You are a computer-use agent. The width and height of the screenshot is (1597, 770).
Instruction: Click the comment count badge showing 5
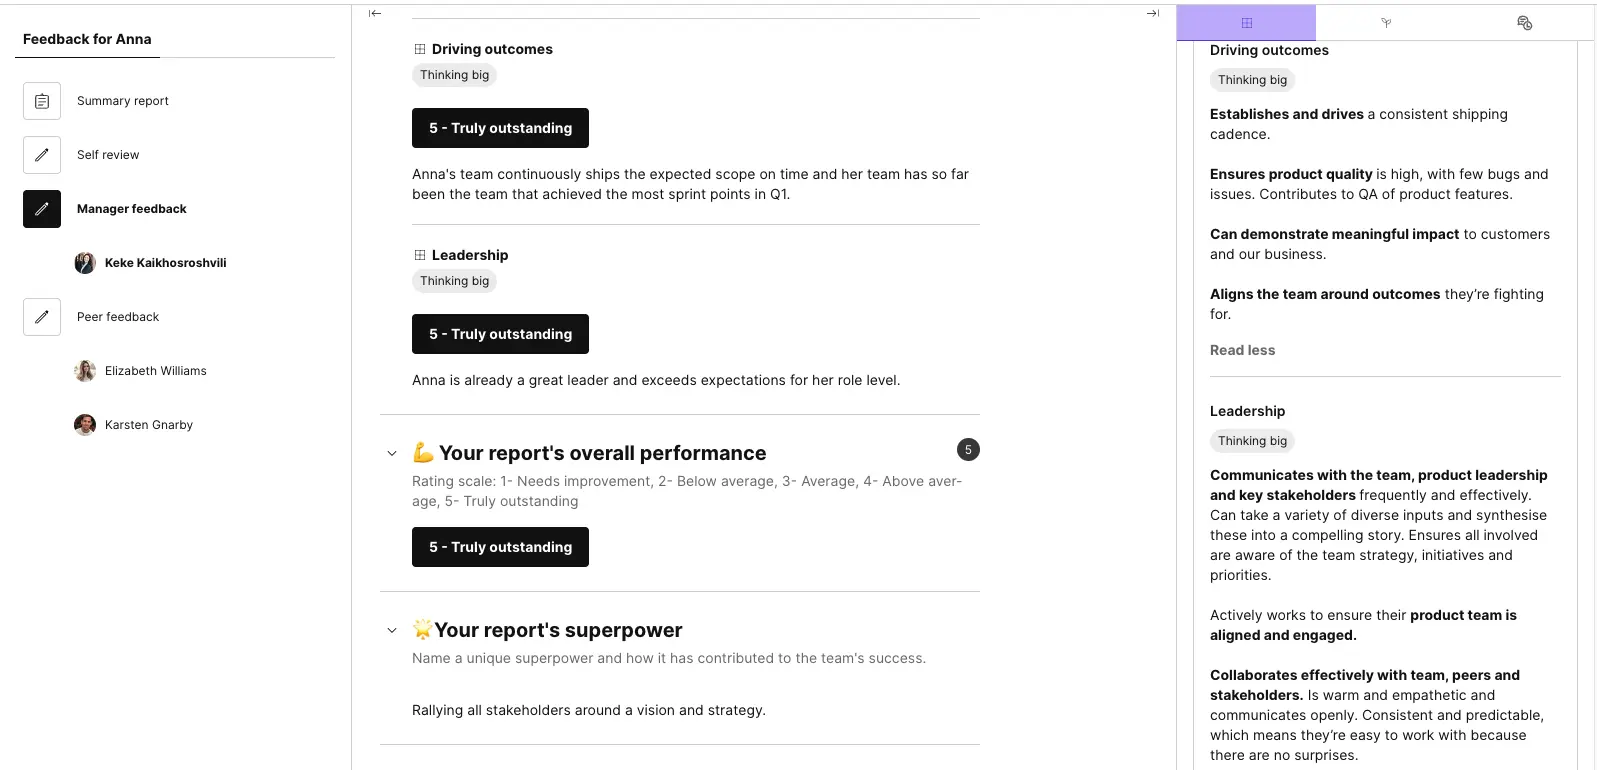pyautogui.click(x=968, y=450)
